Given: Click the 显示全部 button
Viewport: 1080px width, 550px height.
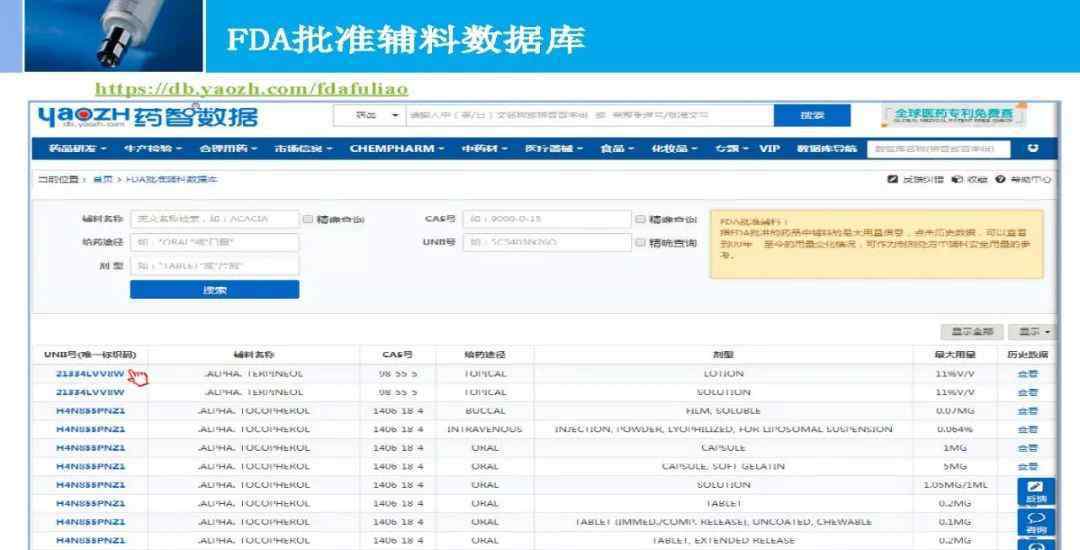Looking at the screenshot, I should (972, 332).
